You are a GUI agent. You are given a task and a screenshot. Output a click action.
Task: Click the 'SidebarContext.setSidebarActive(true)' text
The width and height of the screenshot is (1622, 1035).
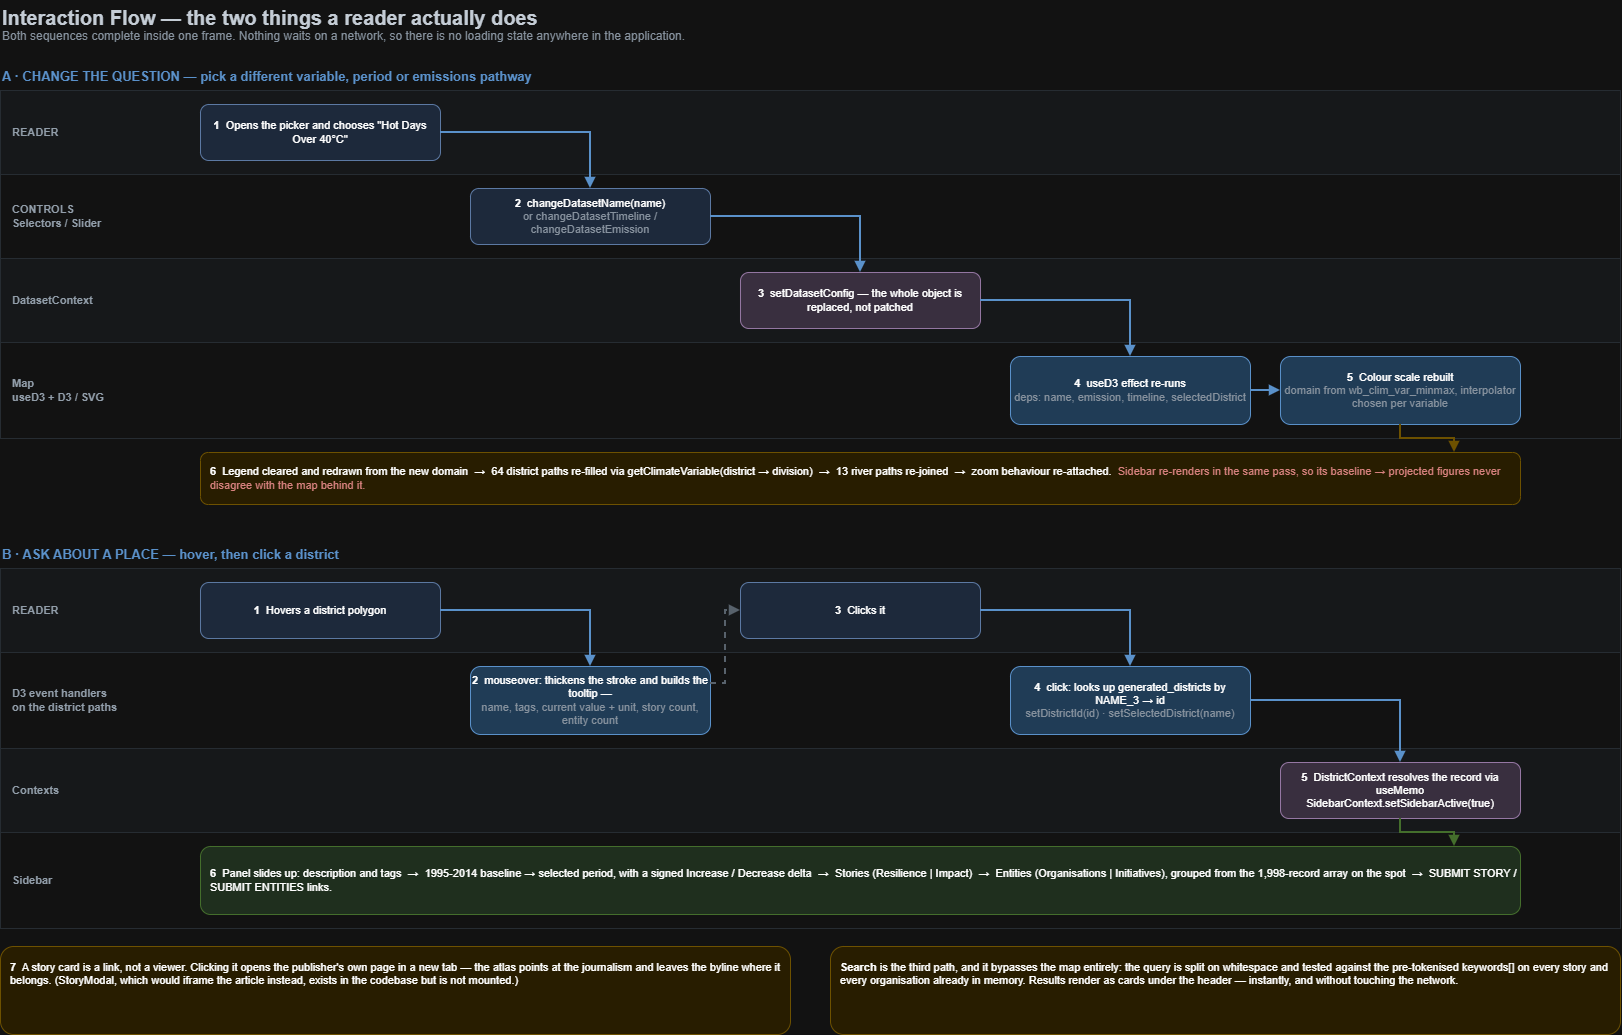(x=1400, y=803)
